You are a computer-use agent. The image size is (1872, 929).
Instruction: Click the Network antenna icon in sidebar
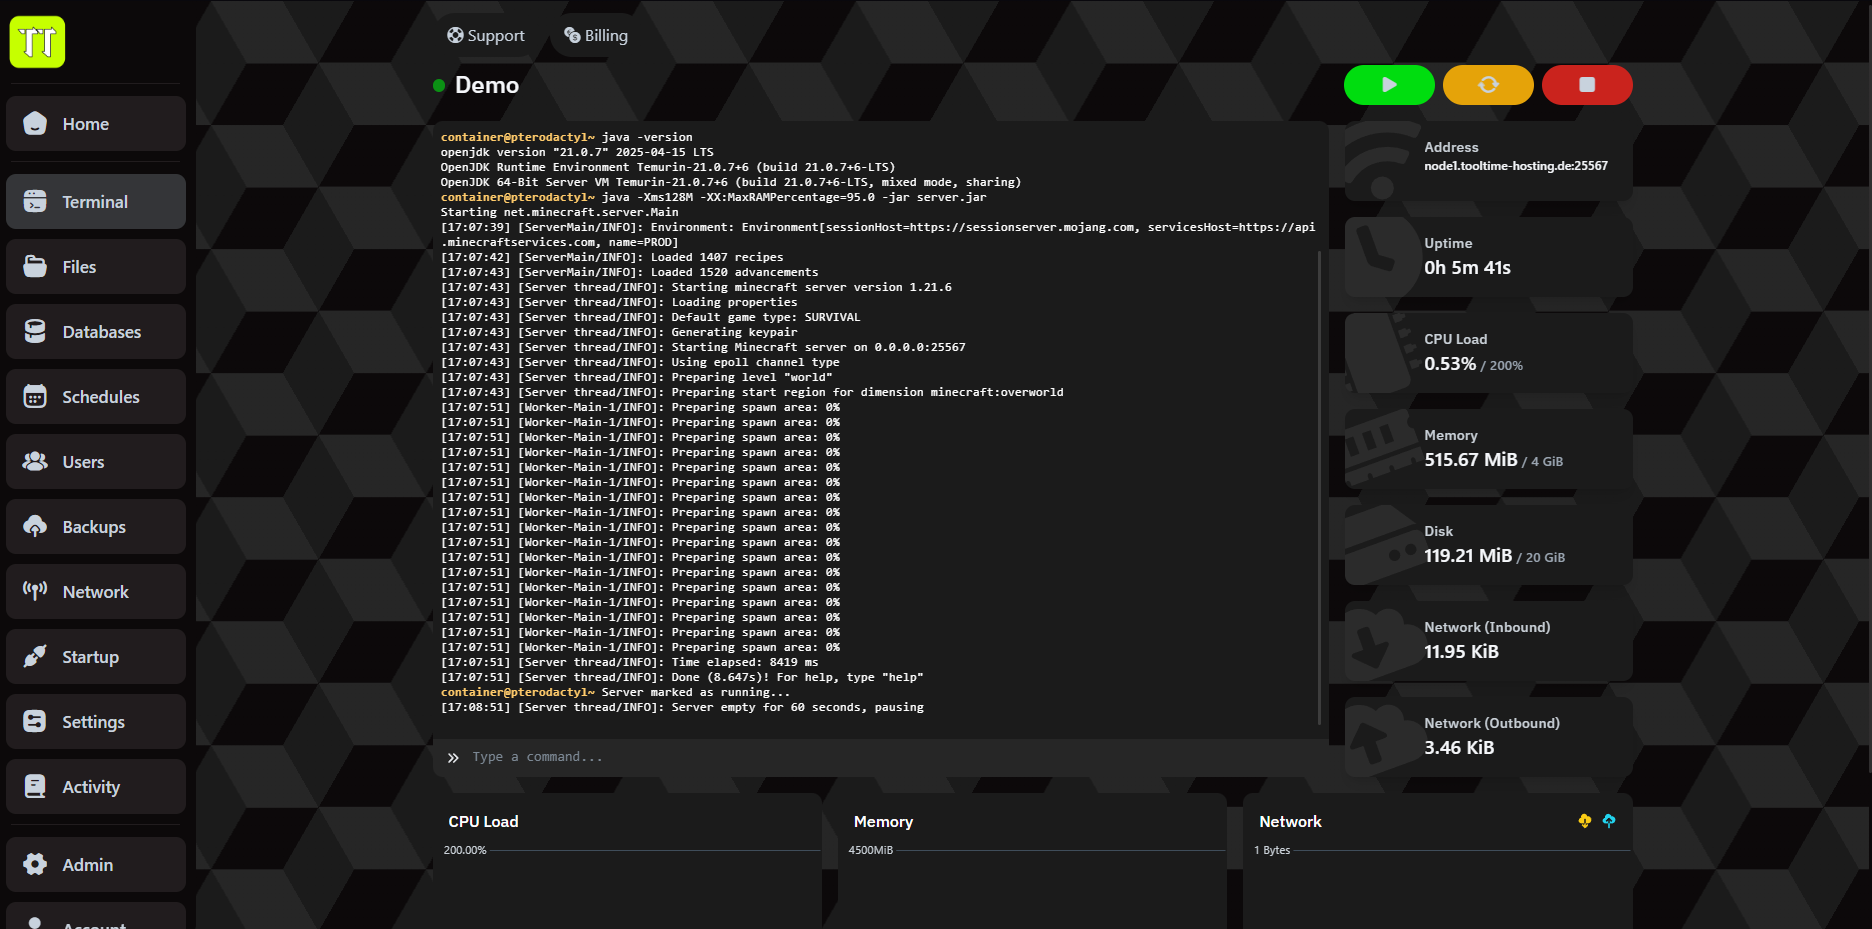(35, 591)
